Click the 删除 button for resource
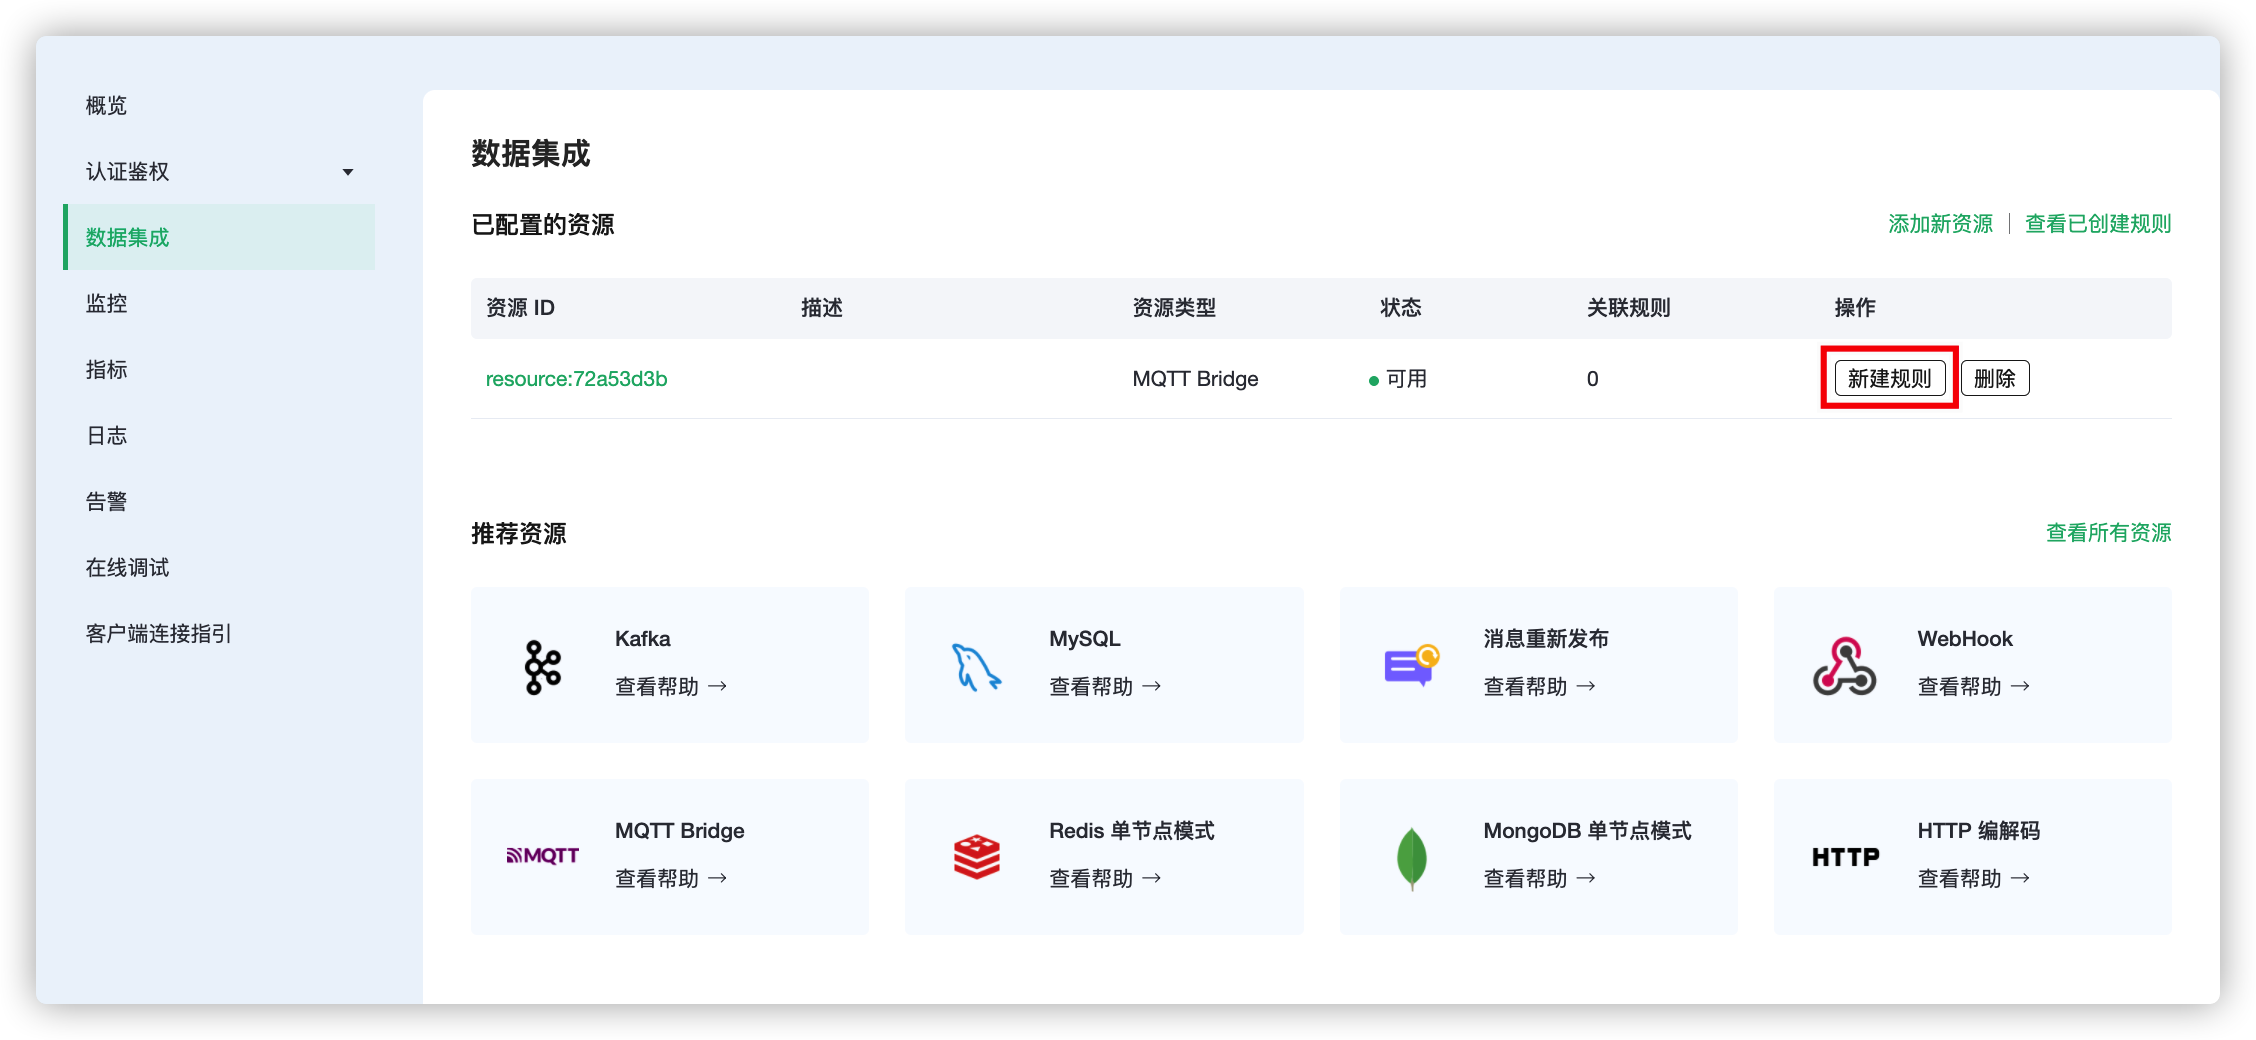This screenshot has height=1040, width=2256. pos(1995,379)
